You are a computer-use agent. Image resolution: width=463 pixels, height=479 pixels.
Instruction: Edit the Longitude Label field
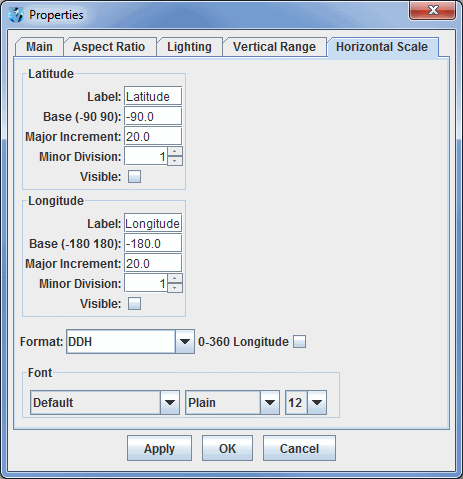tap(153, 224)
